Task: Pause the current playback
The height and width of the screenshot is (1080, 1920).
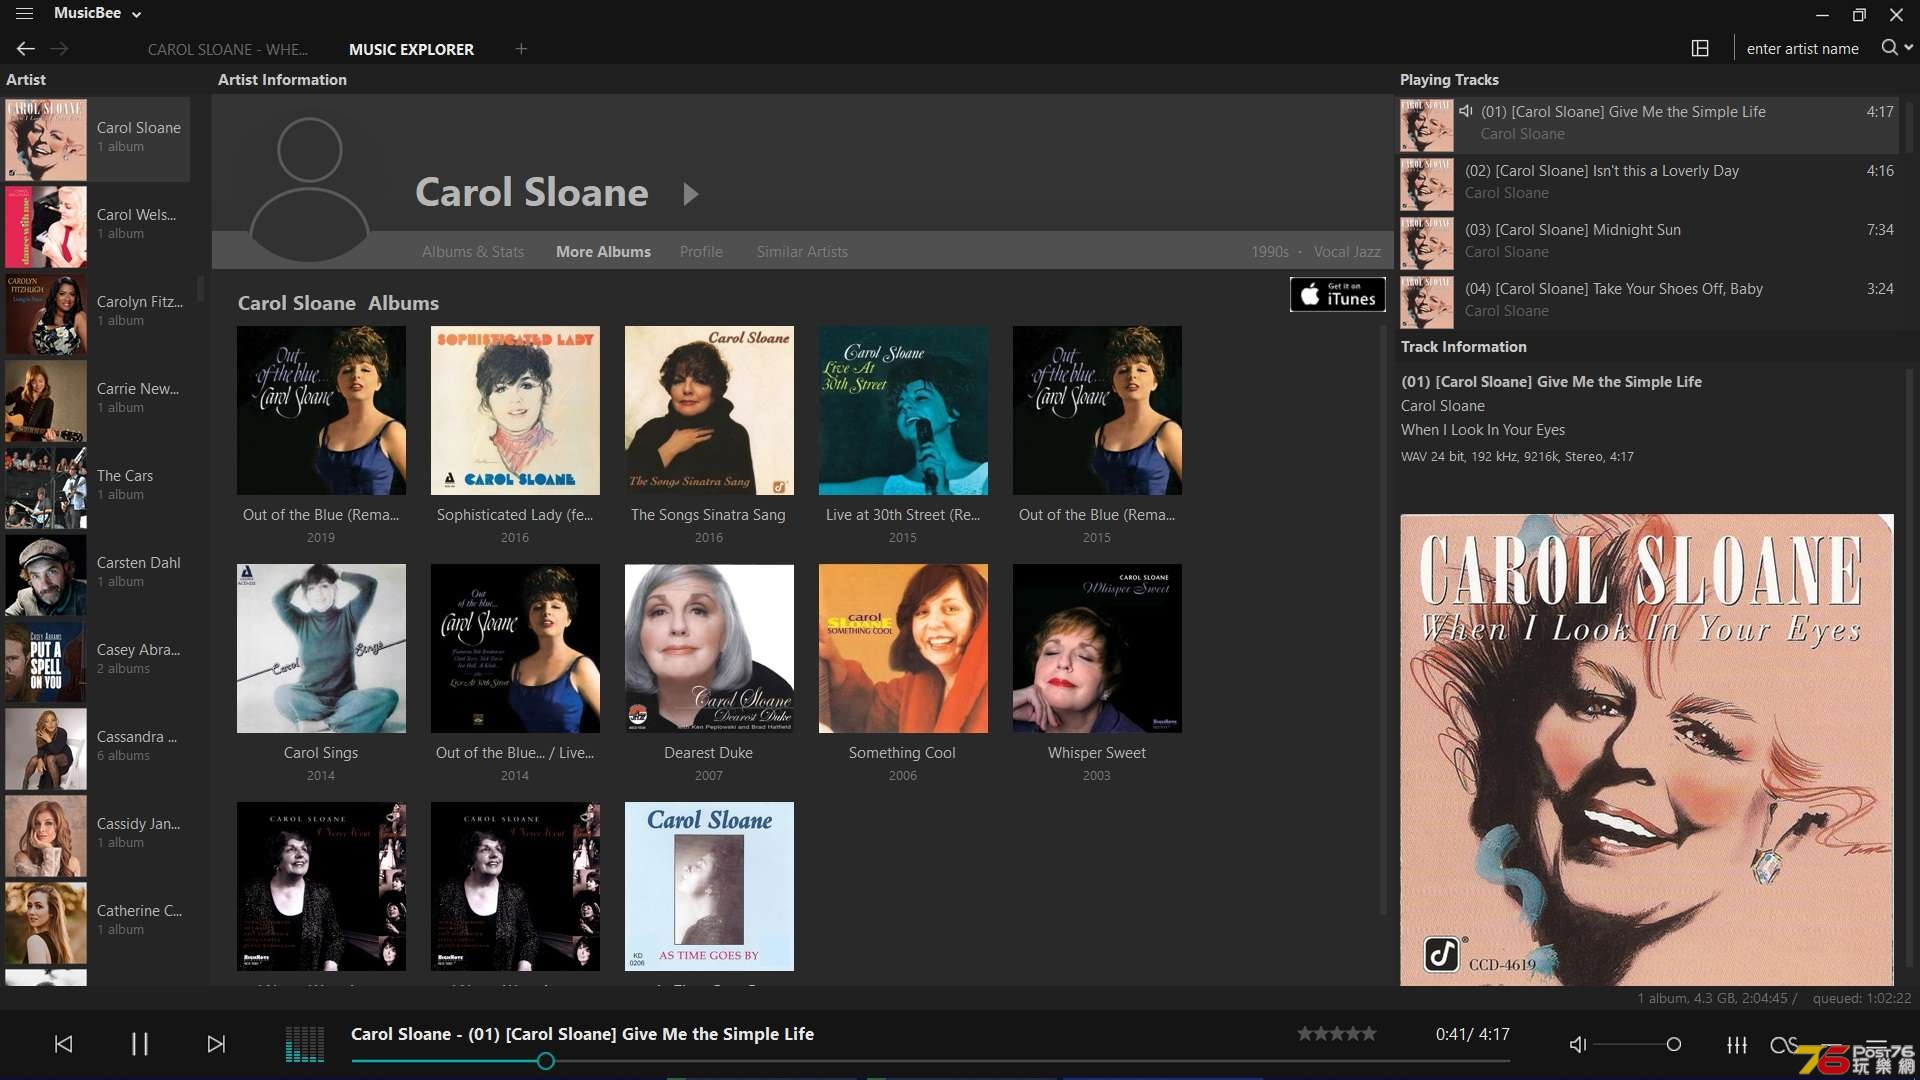Action: point(140,1044)
